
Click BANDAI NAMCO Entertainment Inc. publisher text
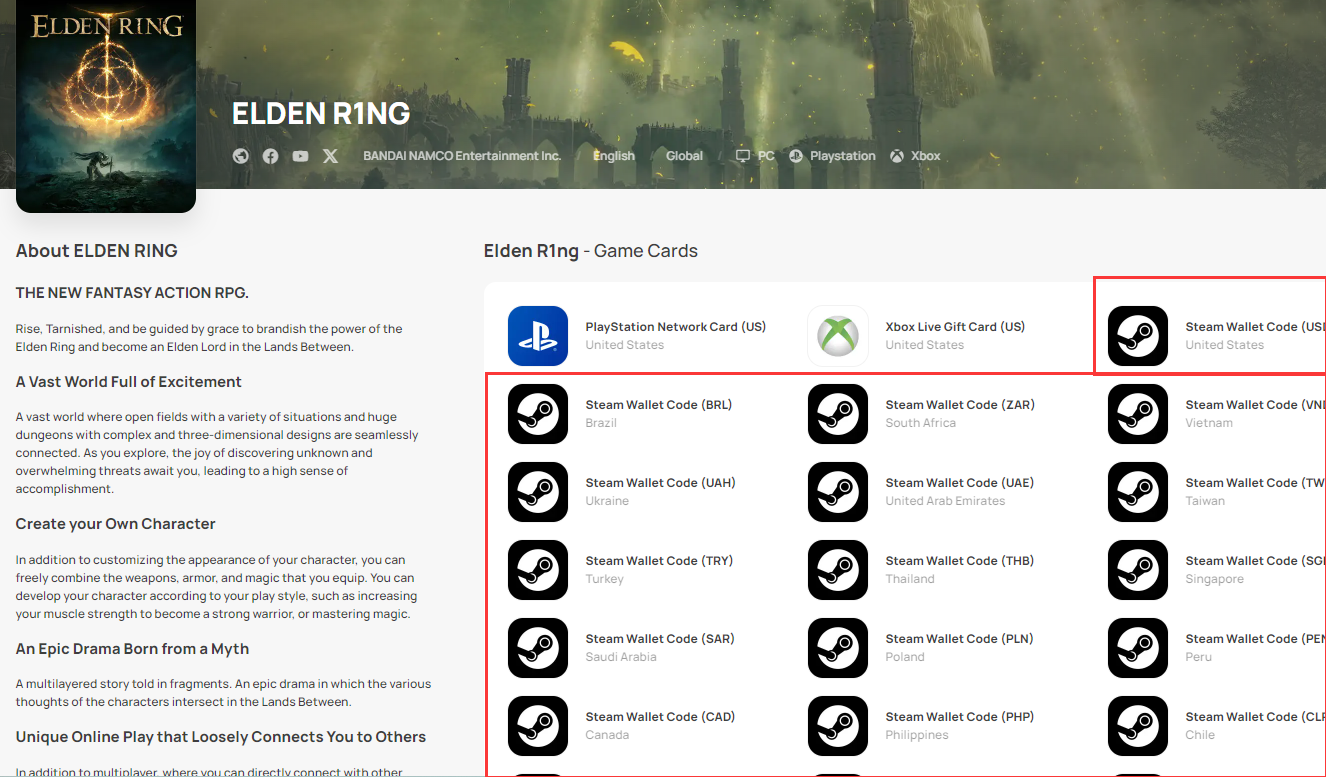click(x=462, y=156)
